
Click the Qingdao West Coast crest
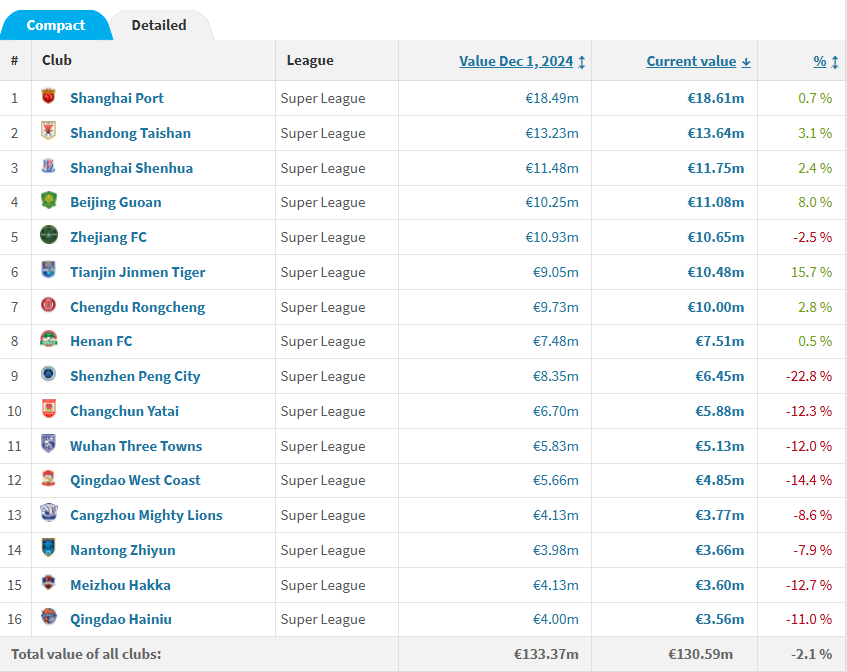tap(49, 478)
